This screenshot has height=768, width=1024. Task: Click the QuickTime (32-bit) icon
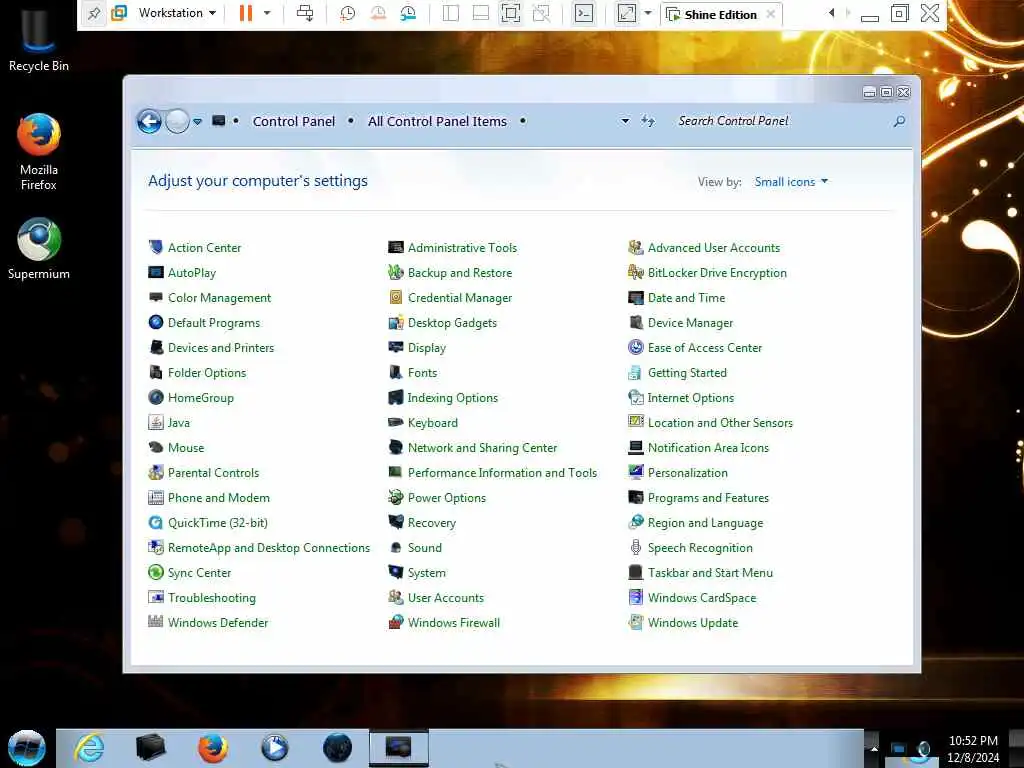pyautogui.click(x=155, y=522)
